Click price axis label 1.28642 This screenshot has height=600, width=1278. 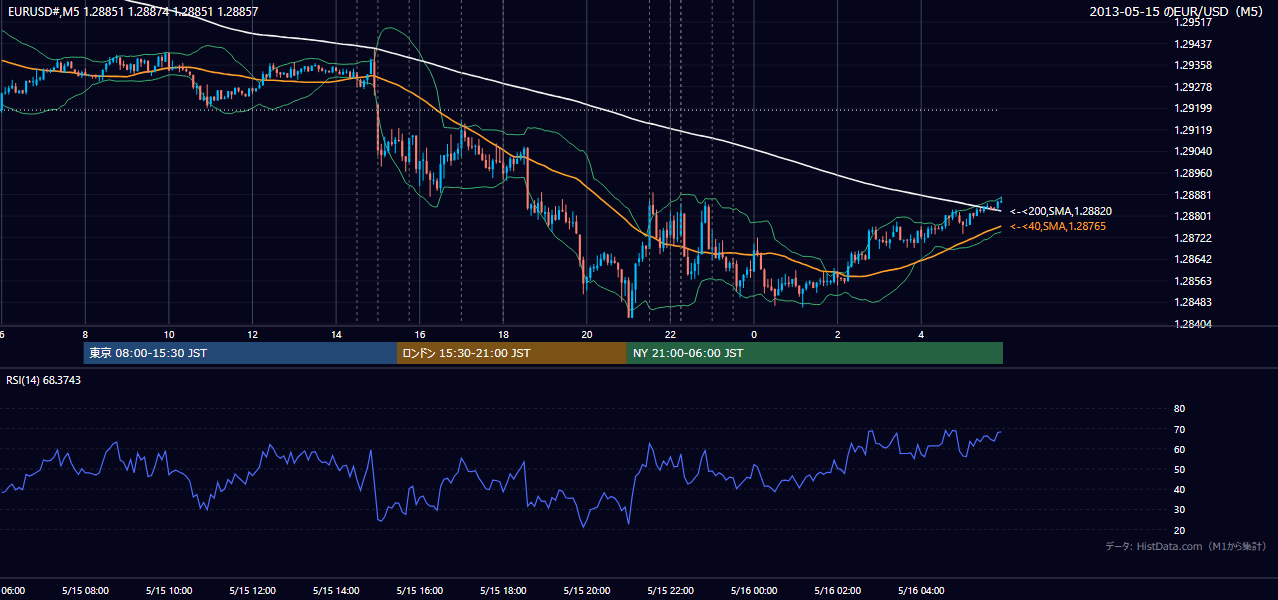(1193, 260)
